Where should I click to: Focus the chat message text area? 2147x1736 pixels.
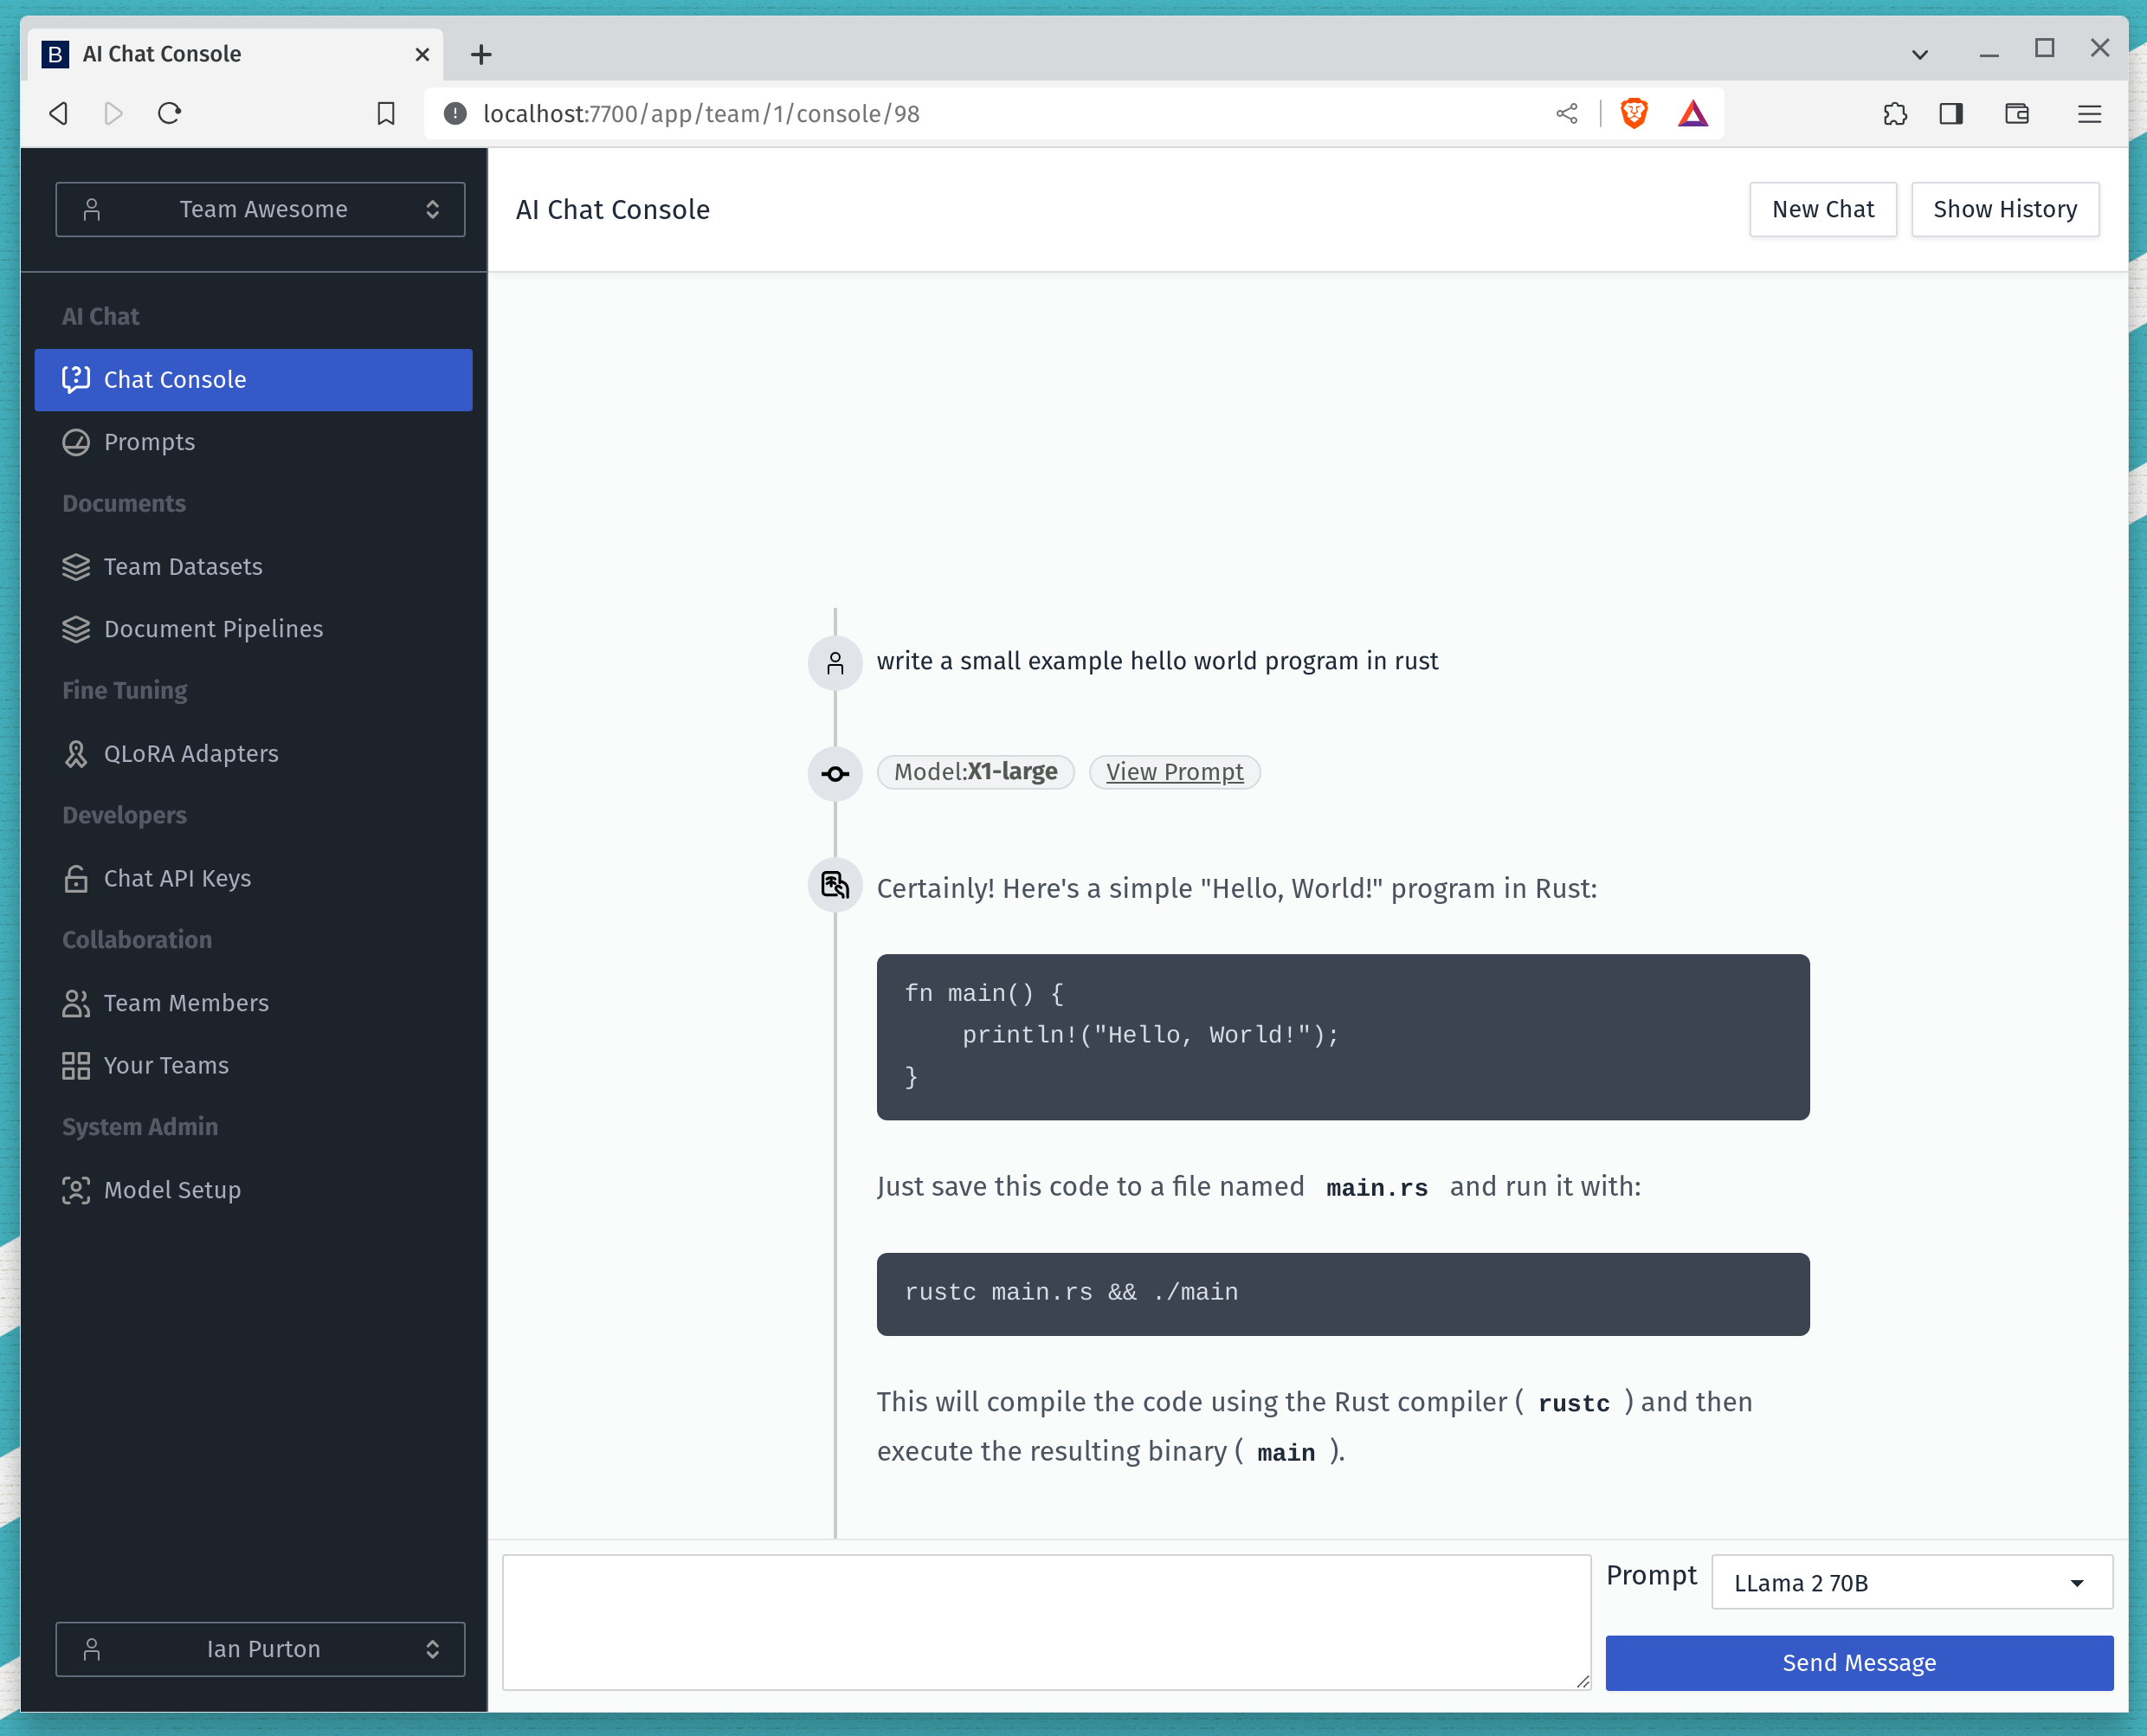click(x=1045, y=1620)
